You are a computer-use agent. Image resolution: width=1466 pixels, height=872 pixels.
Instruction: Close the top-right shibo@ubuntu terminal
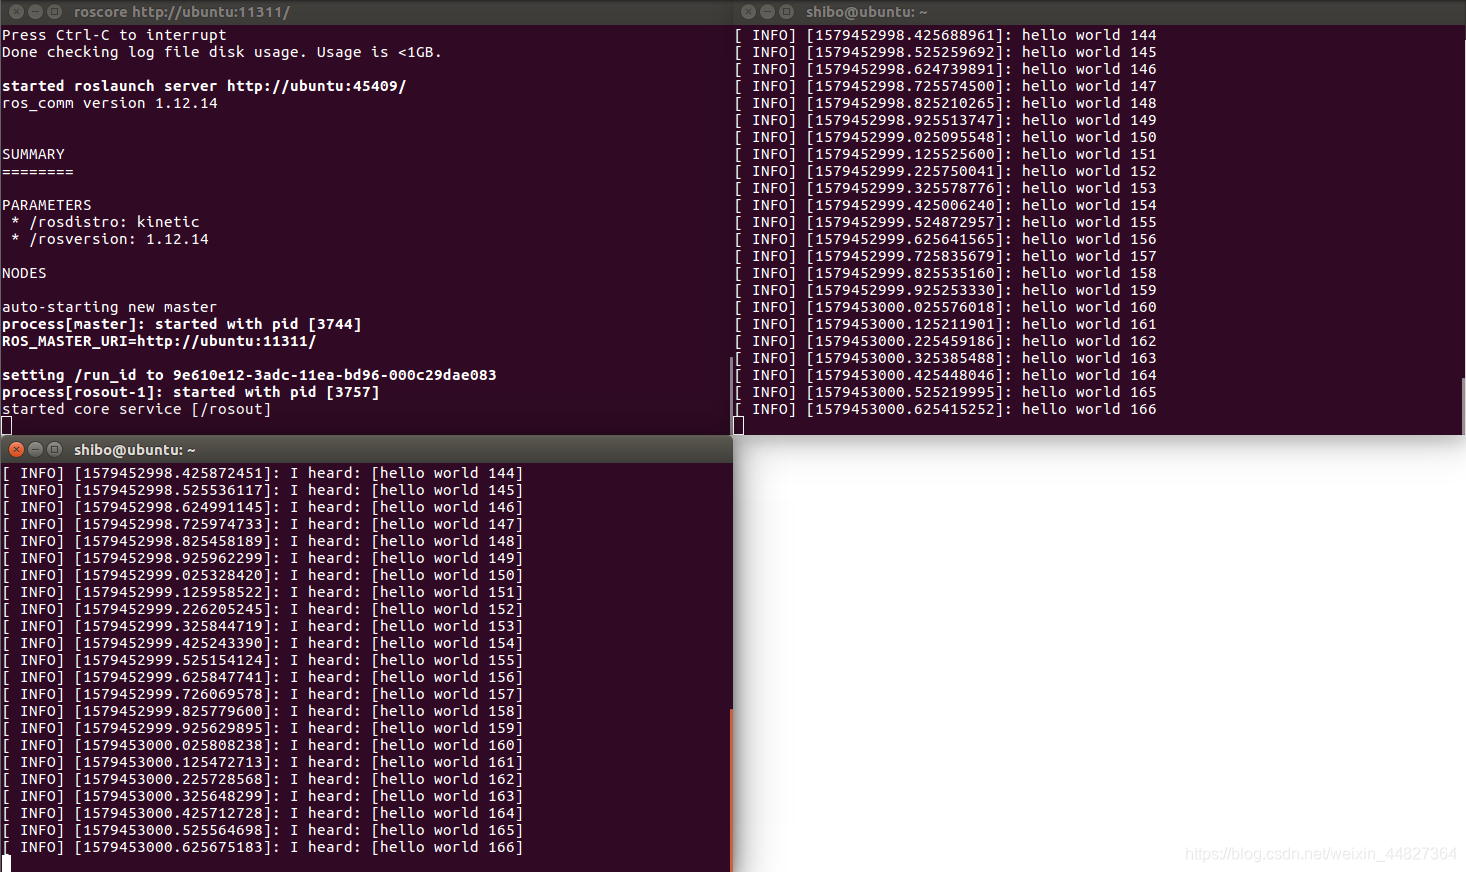pos(748,12)
